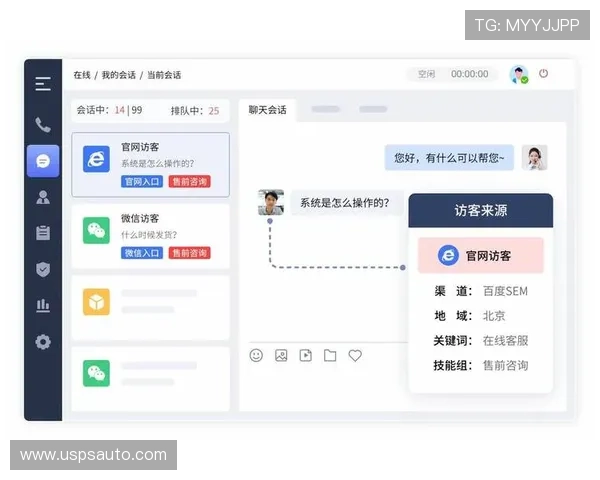Image resolution: width=600 pixels, height=480 pixels.
Task: Click the 系统是怎么操作的? chat bubble
Action: [345, 202]
